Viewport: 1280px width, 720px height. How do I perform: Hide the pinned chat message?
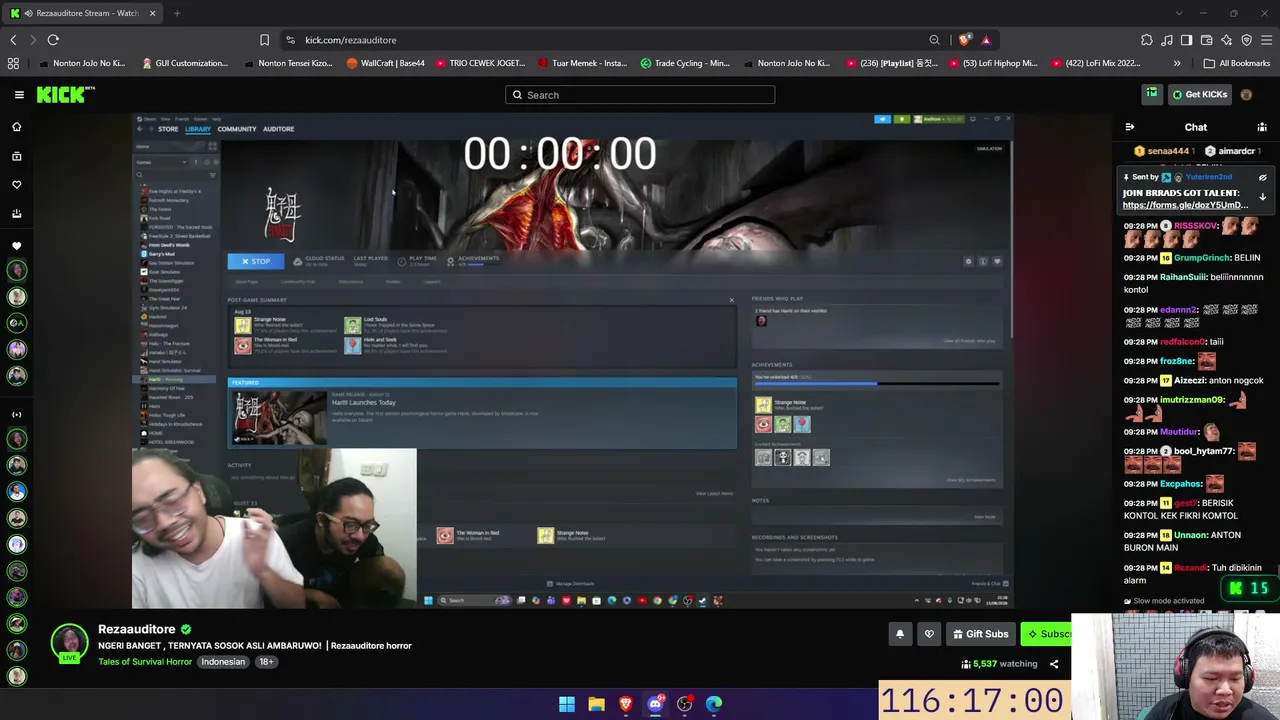[x=1262, y=178]
